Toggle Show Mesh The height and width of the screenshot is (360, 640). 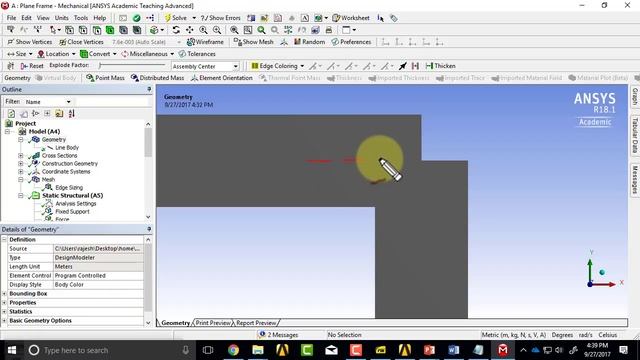pyautogui.click(x=253, y=42)
